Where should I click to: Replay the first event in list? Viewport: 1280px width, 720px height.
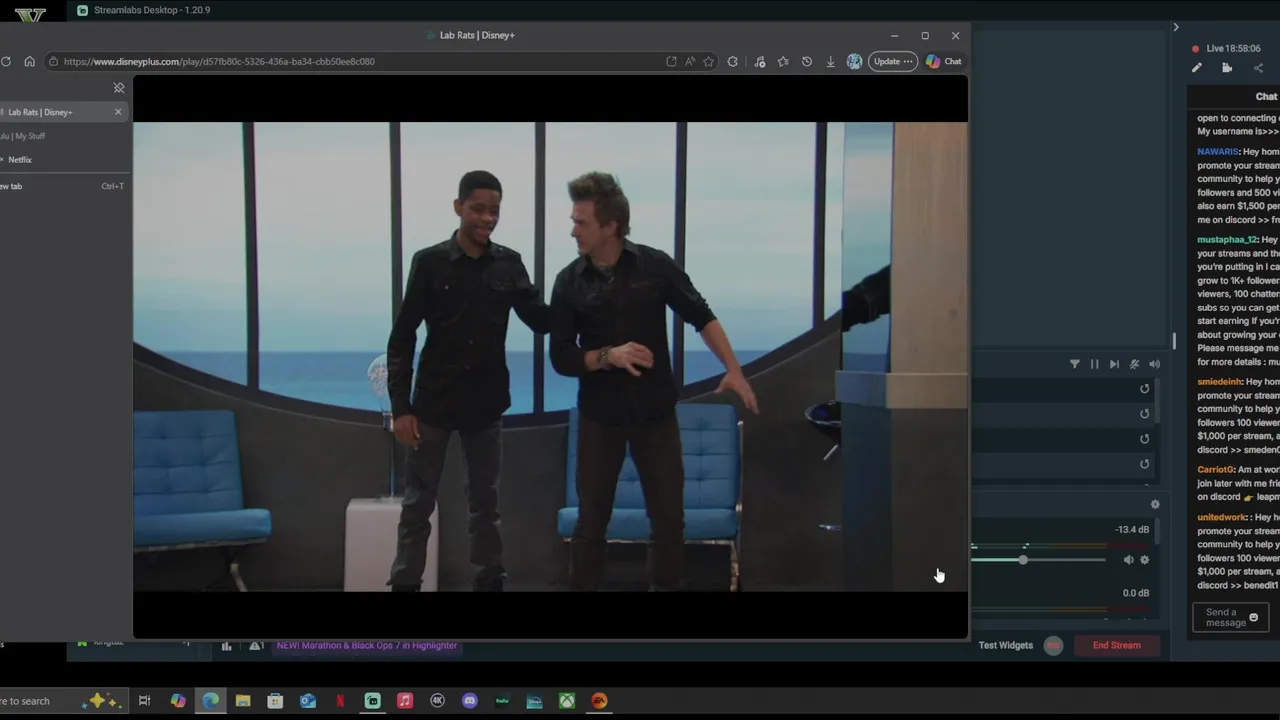pyautogui.click(x=1145, y=389)
